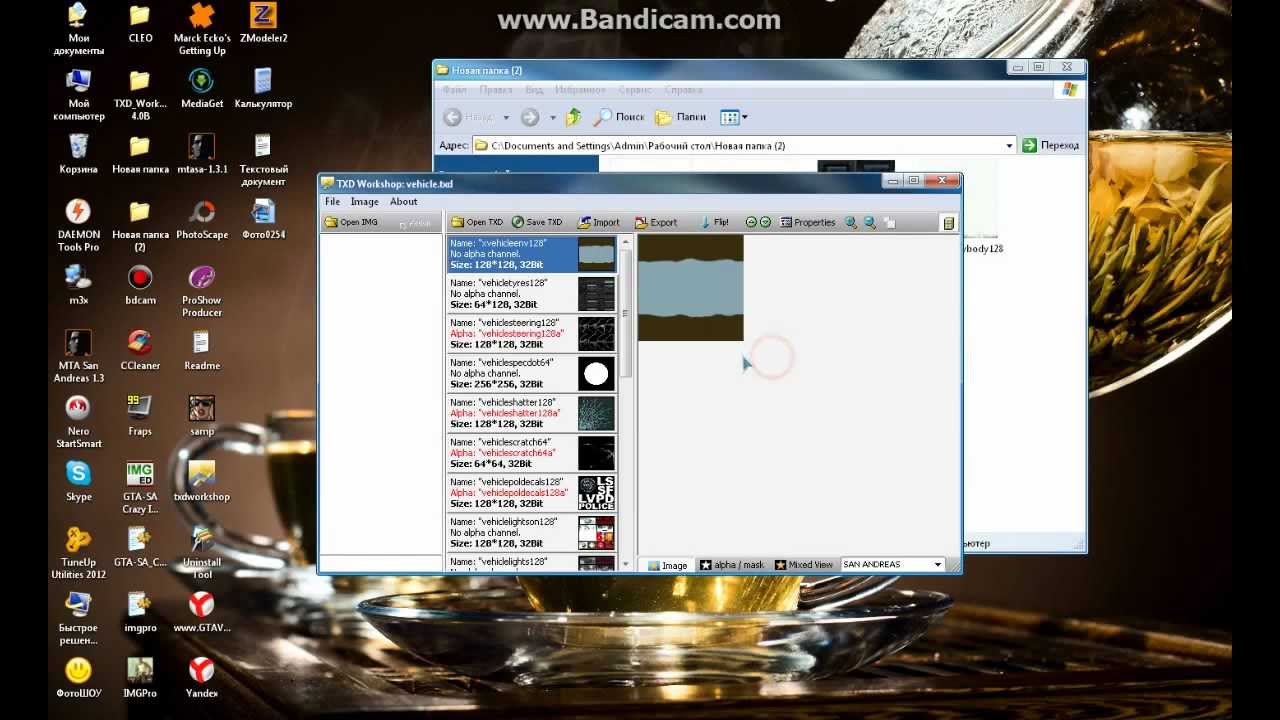
Task: Move texture down with the green down arrow
Action: tap(765, 222)
